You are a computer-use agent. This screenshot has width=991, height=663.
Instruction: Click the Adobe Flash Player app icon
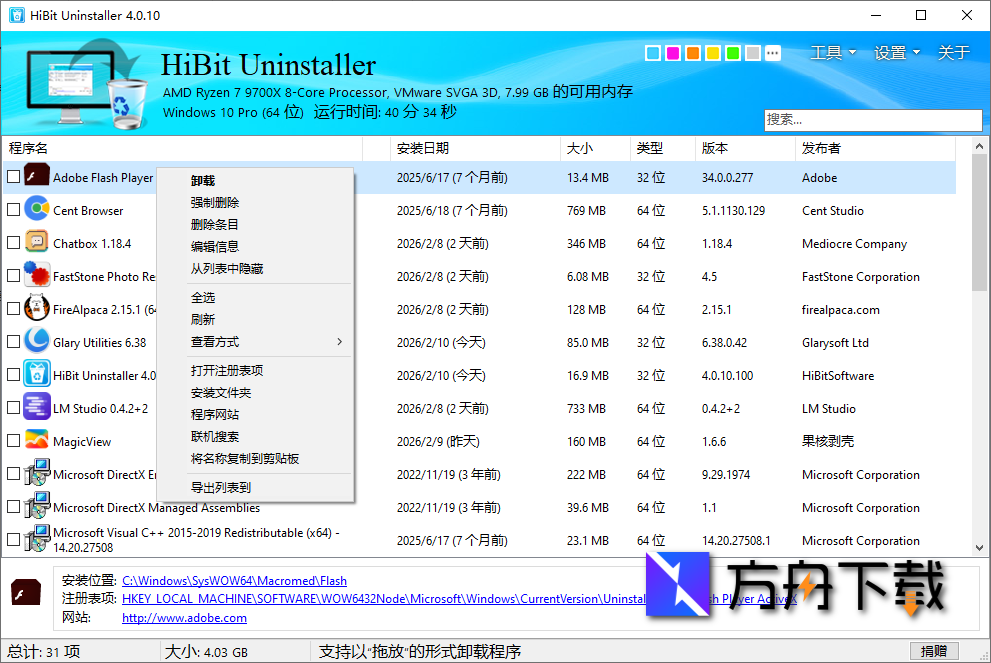[37, 176]
